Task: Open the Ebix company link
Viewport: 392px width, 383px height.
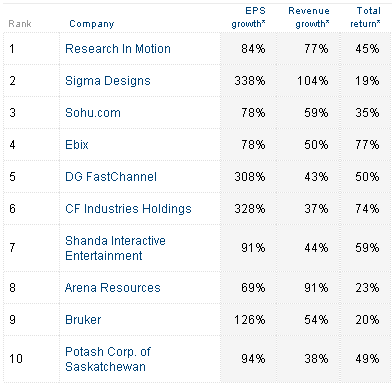Action: (x=77, y=145)
